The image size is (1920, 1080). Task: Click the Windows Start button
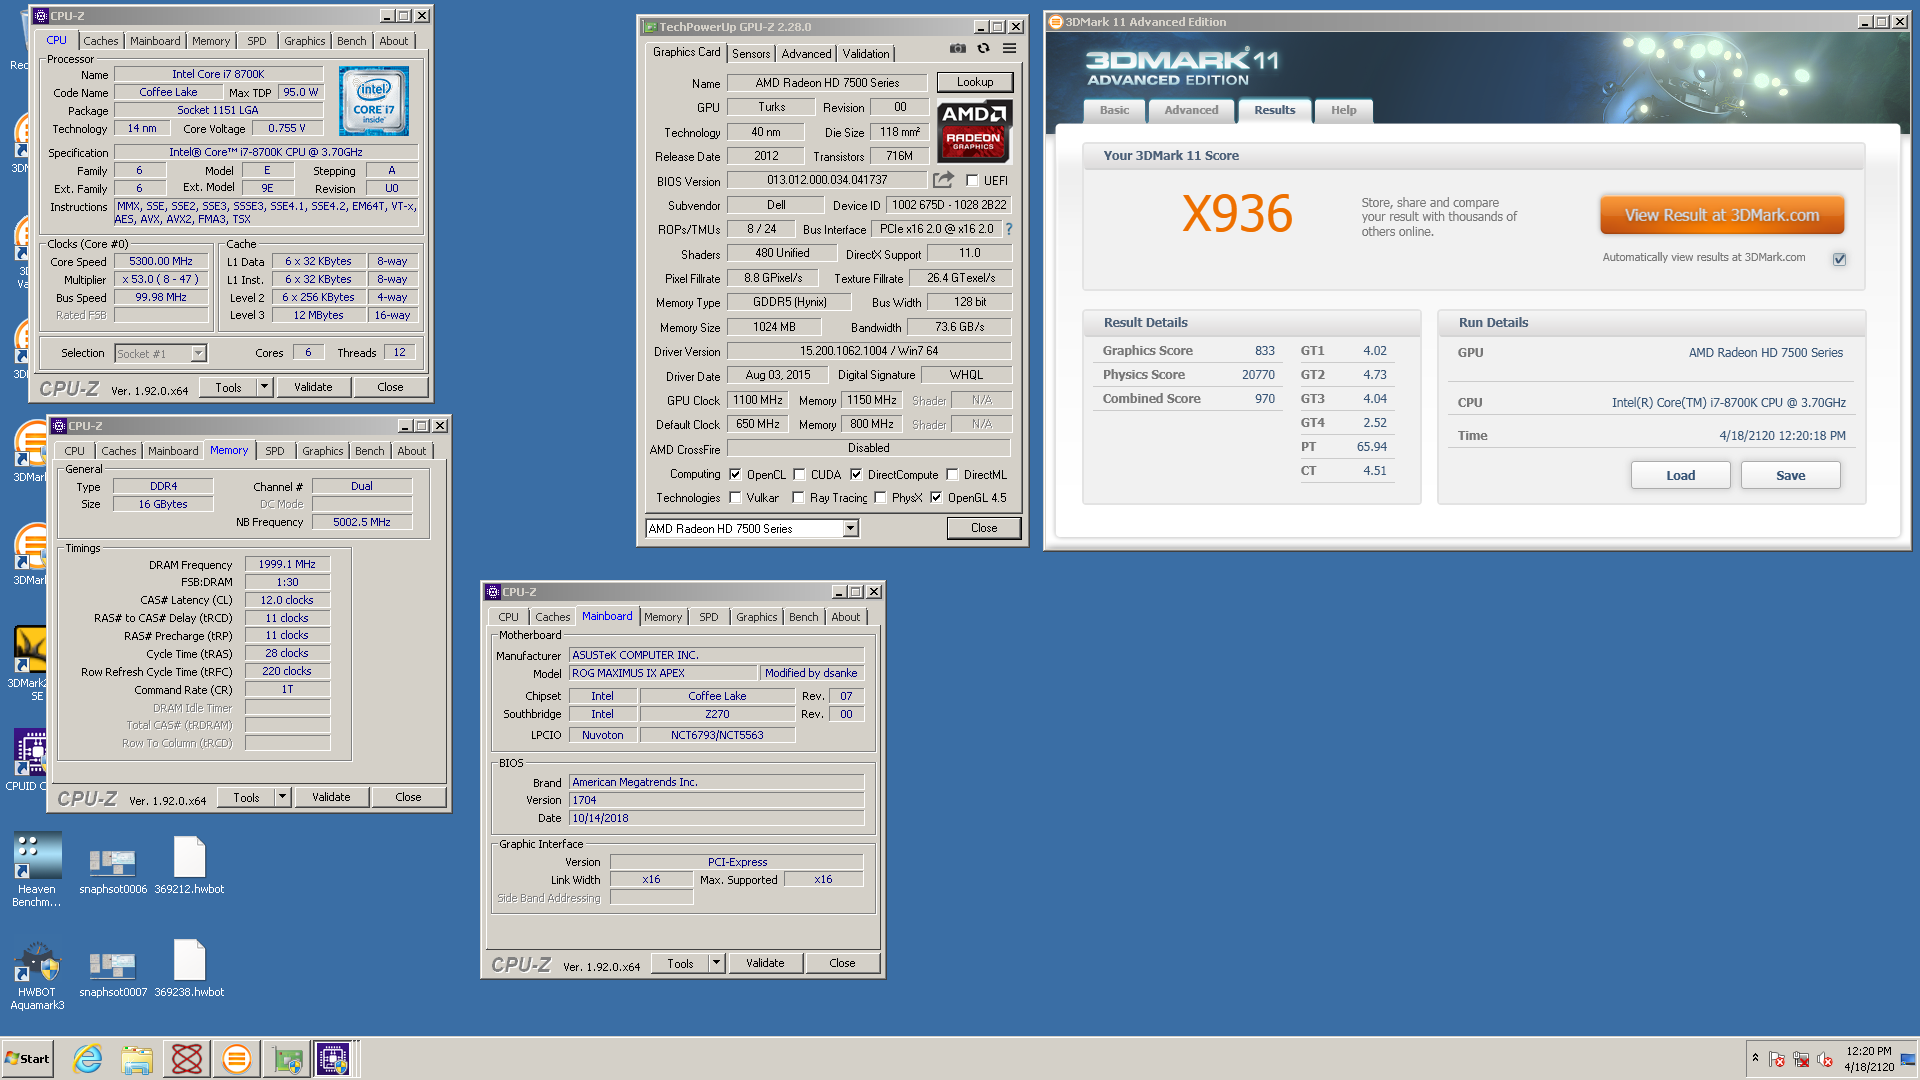point(27,1058)
